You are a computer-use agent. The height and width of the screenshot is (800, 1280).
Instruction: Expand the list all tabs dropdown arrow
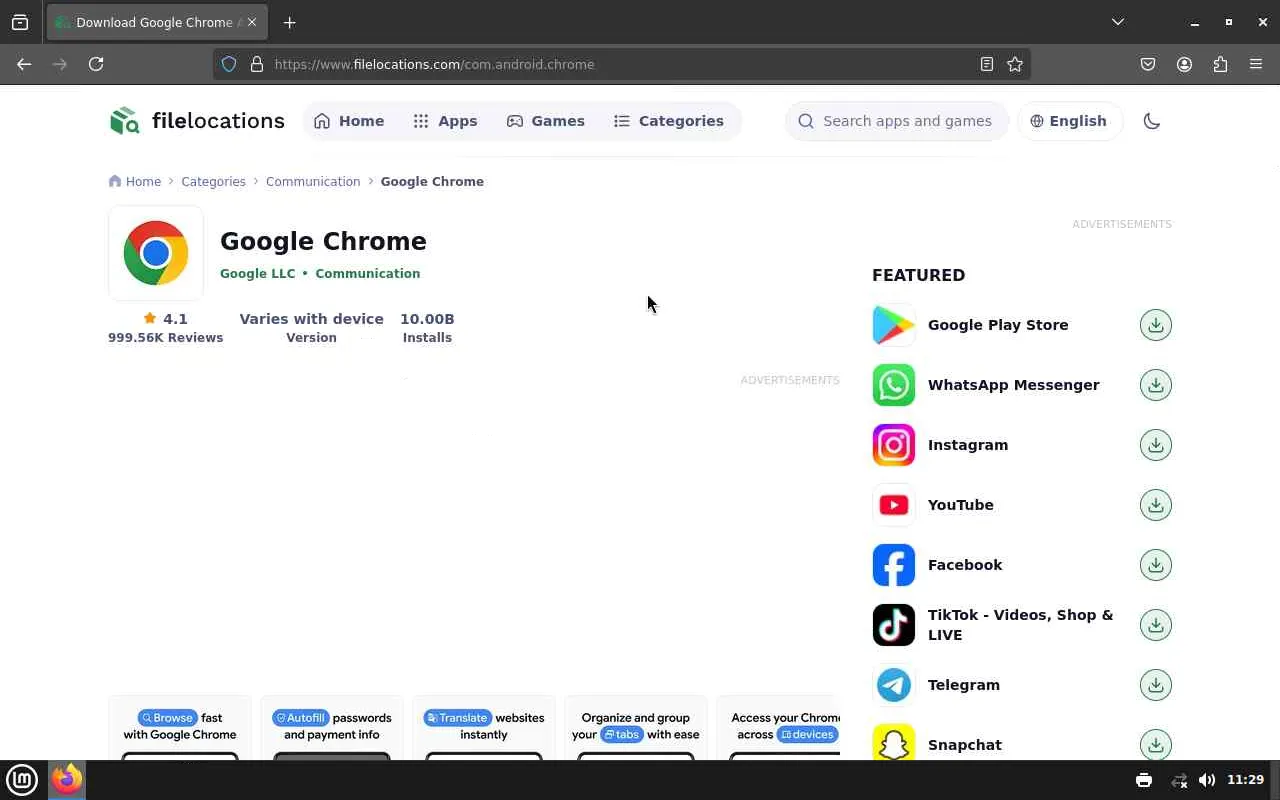coord(1118,22)
